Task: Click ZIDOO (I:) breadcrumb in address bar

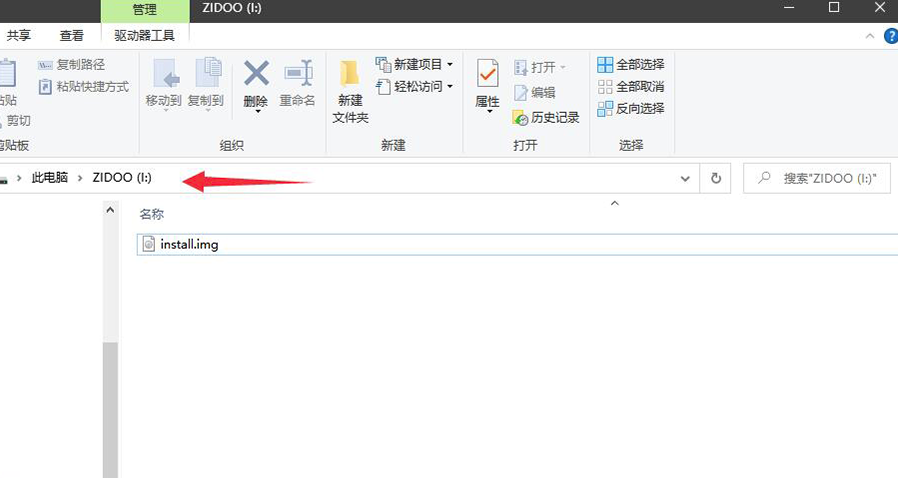Action: point(122,178)
